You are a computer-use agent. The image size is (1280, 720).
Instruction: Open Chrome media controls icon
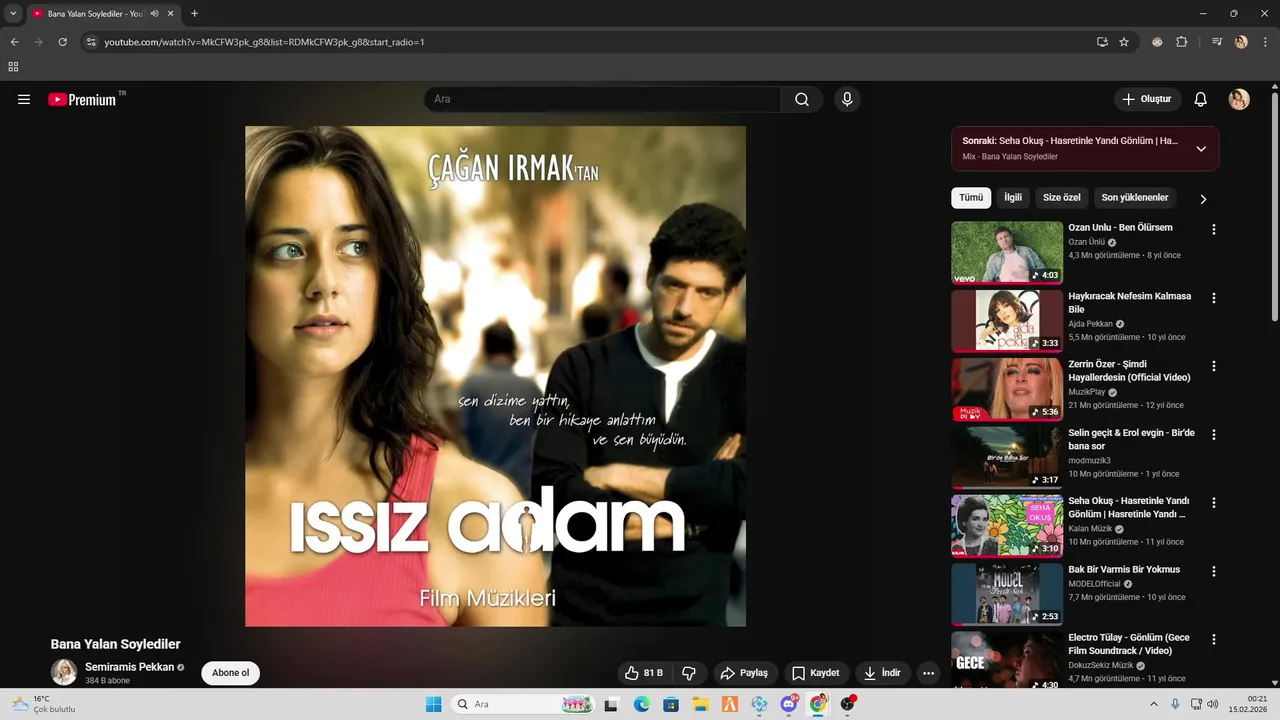(1217, 42)
